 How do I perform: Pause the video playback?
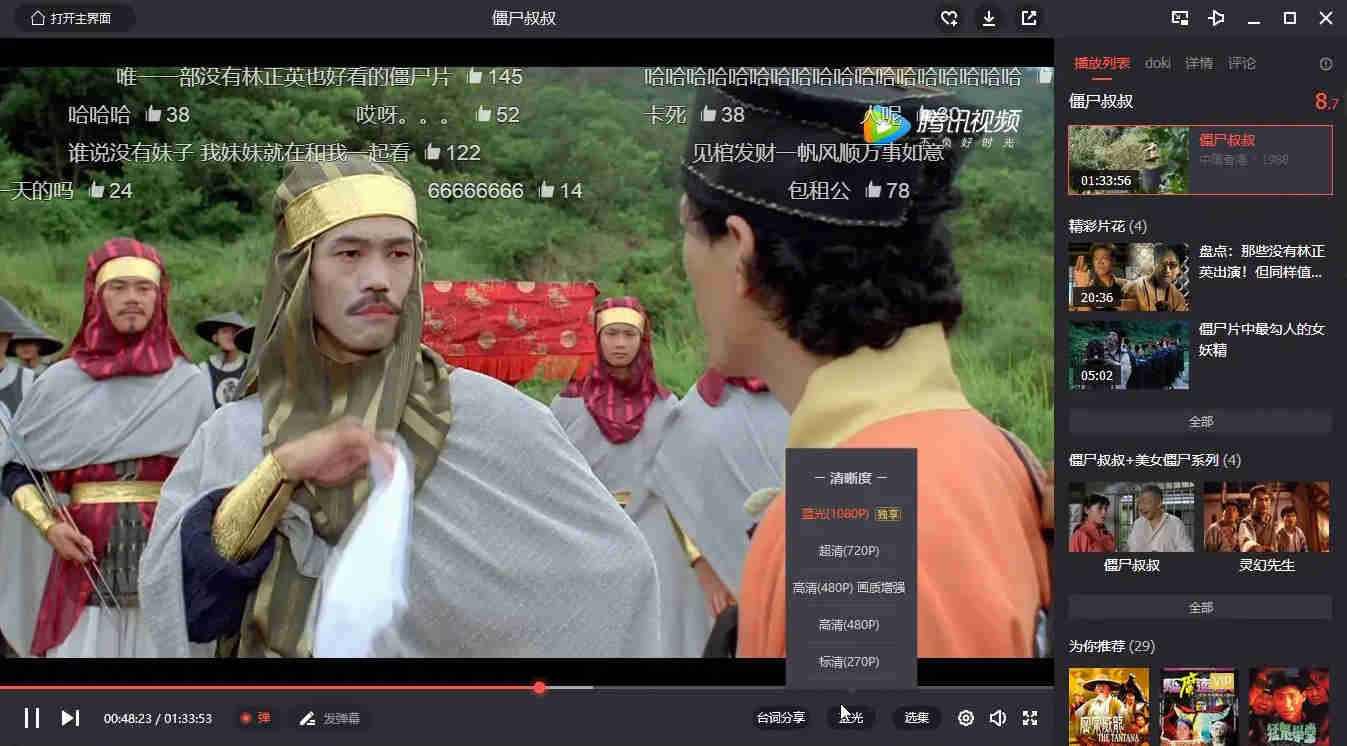(x=32, y=718)
